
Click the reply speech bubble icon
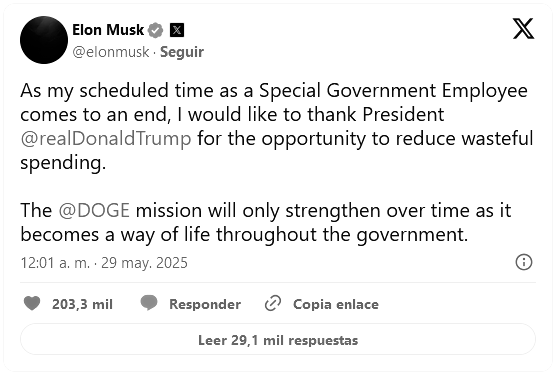149,303
